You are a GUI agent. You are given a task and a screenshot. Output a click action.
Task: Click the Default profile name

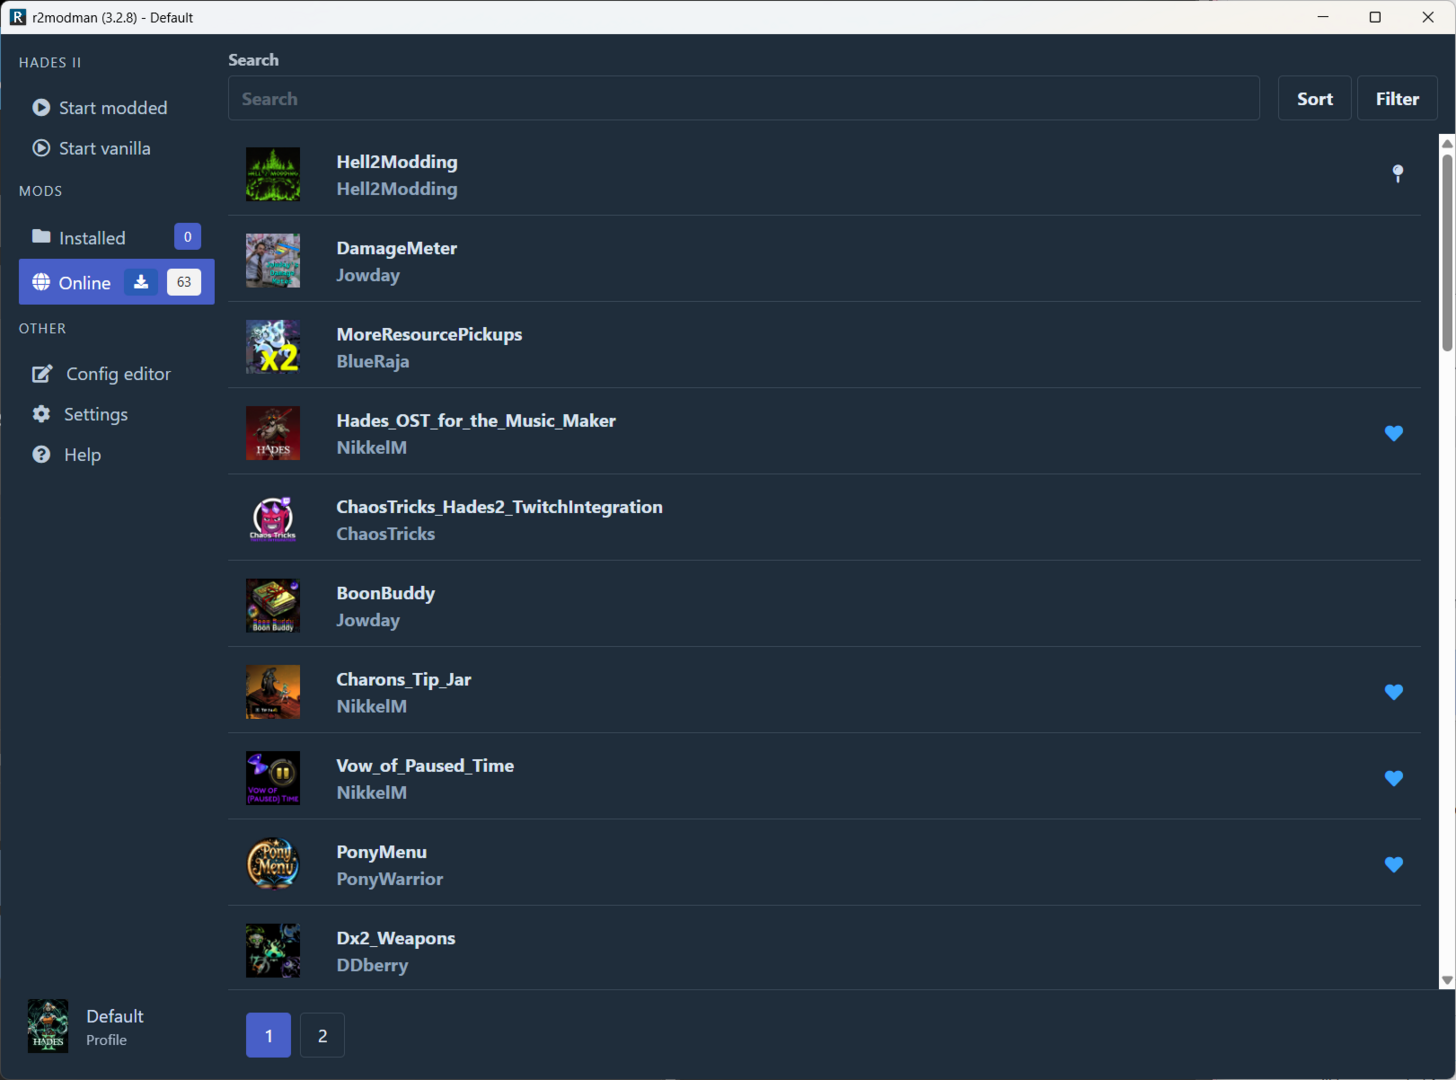[115, 1016]
